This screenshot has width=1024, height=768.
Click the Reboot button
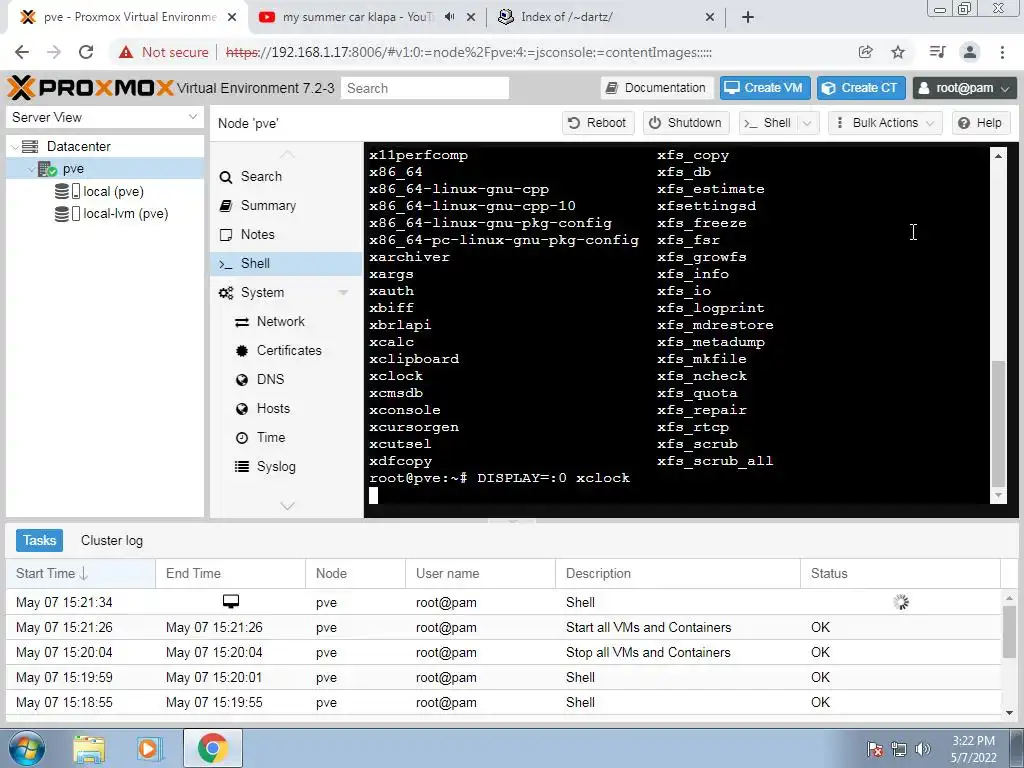coord(598,123)
